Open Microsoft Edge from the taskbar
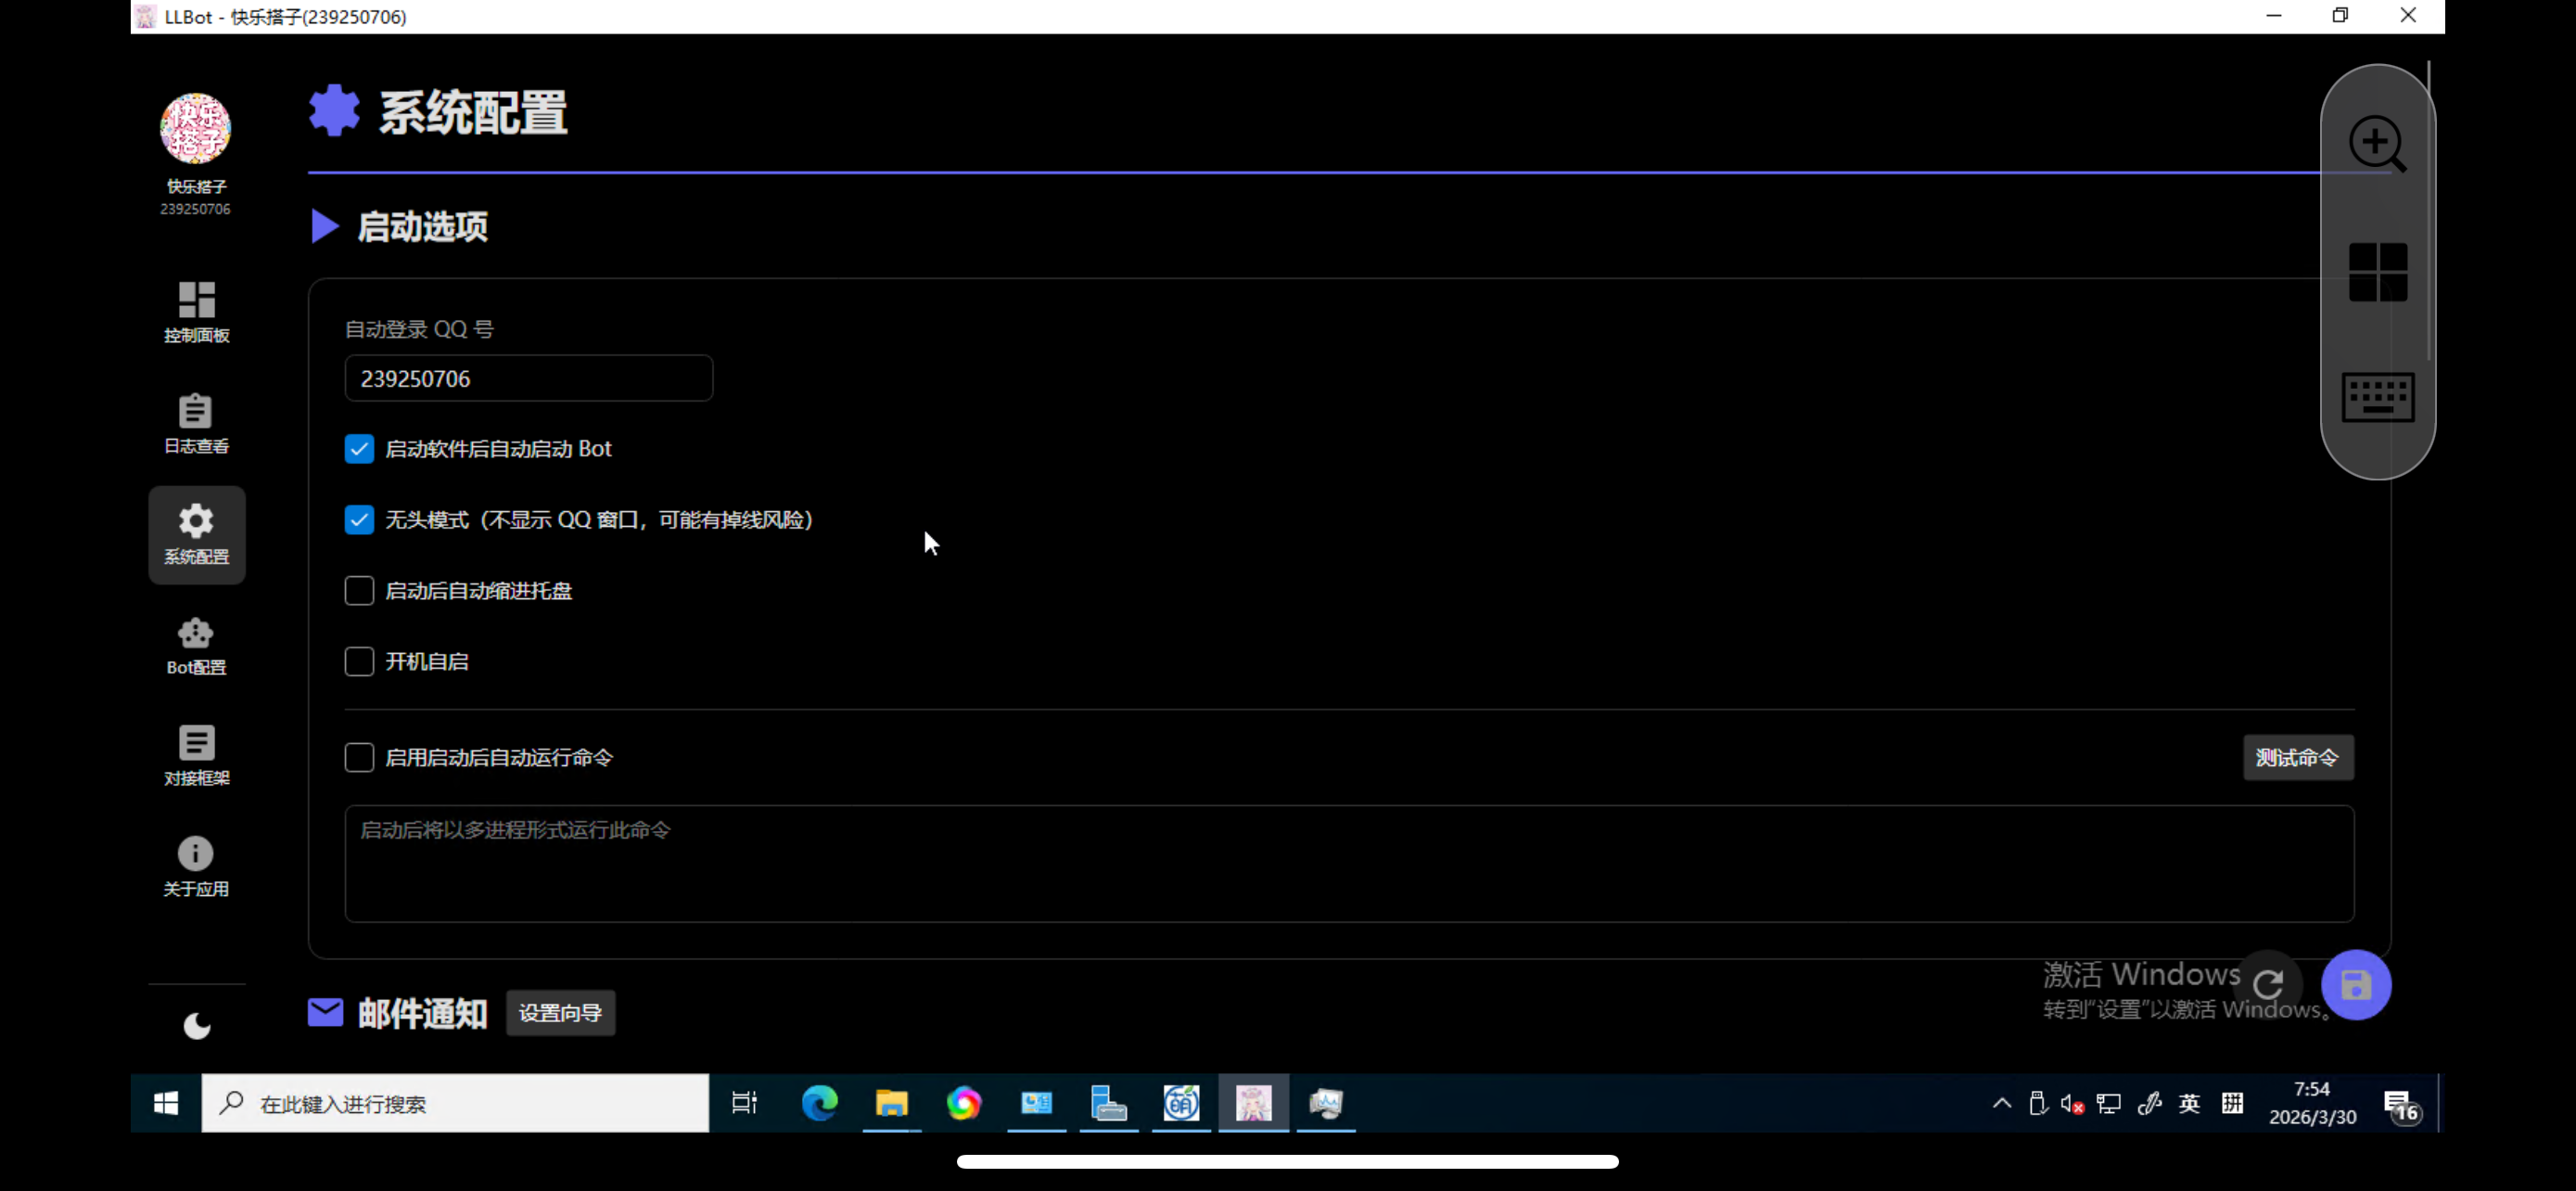Image resolution: width=2576 pixels, height=1191 pixels. pos(819,1103)
